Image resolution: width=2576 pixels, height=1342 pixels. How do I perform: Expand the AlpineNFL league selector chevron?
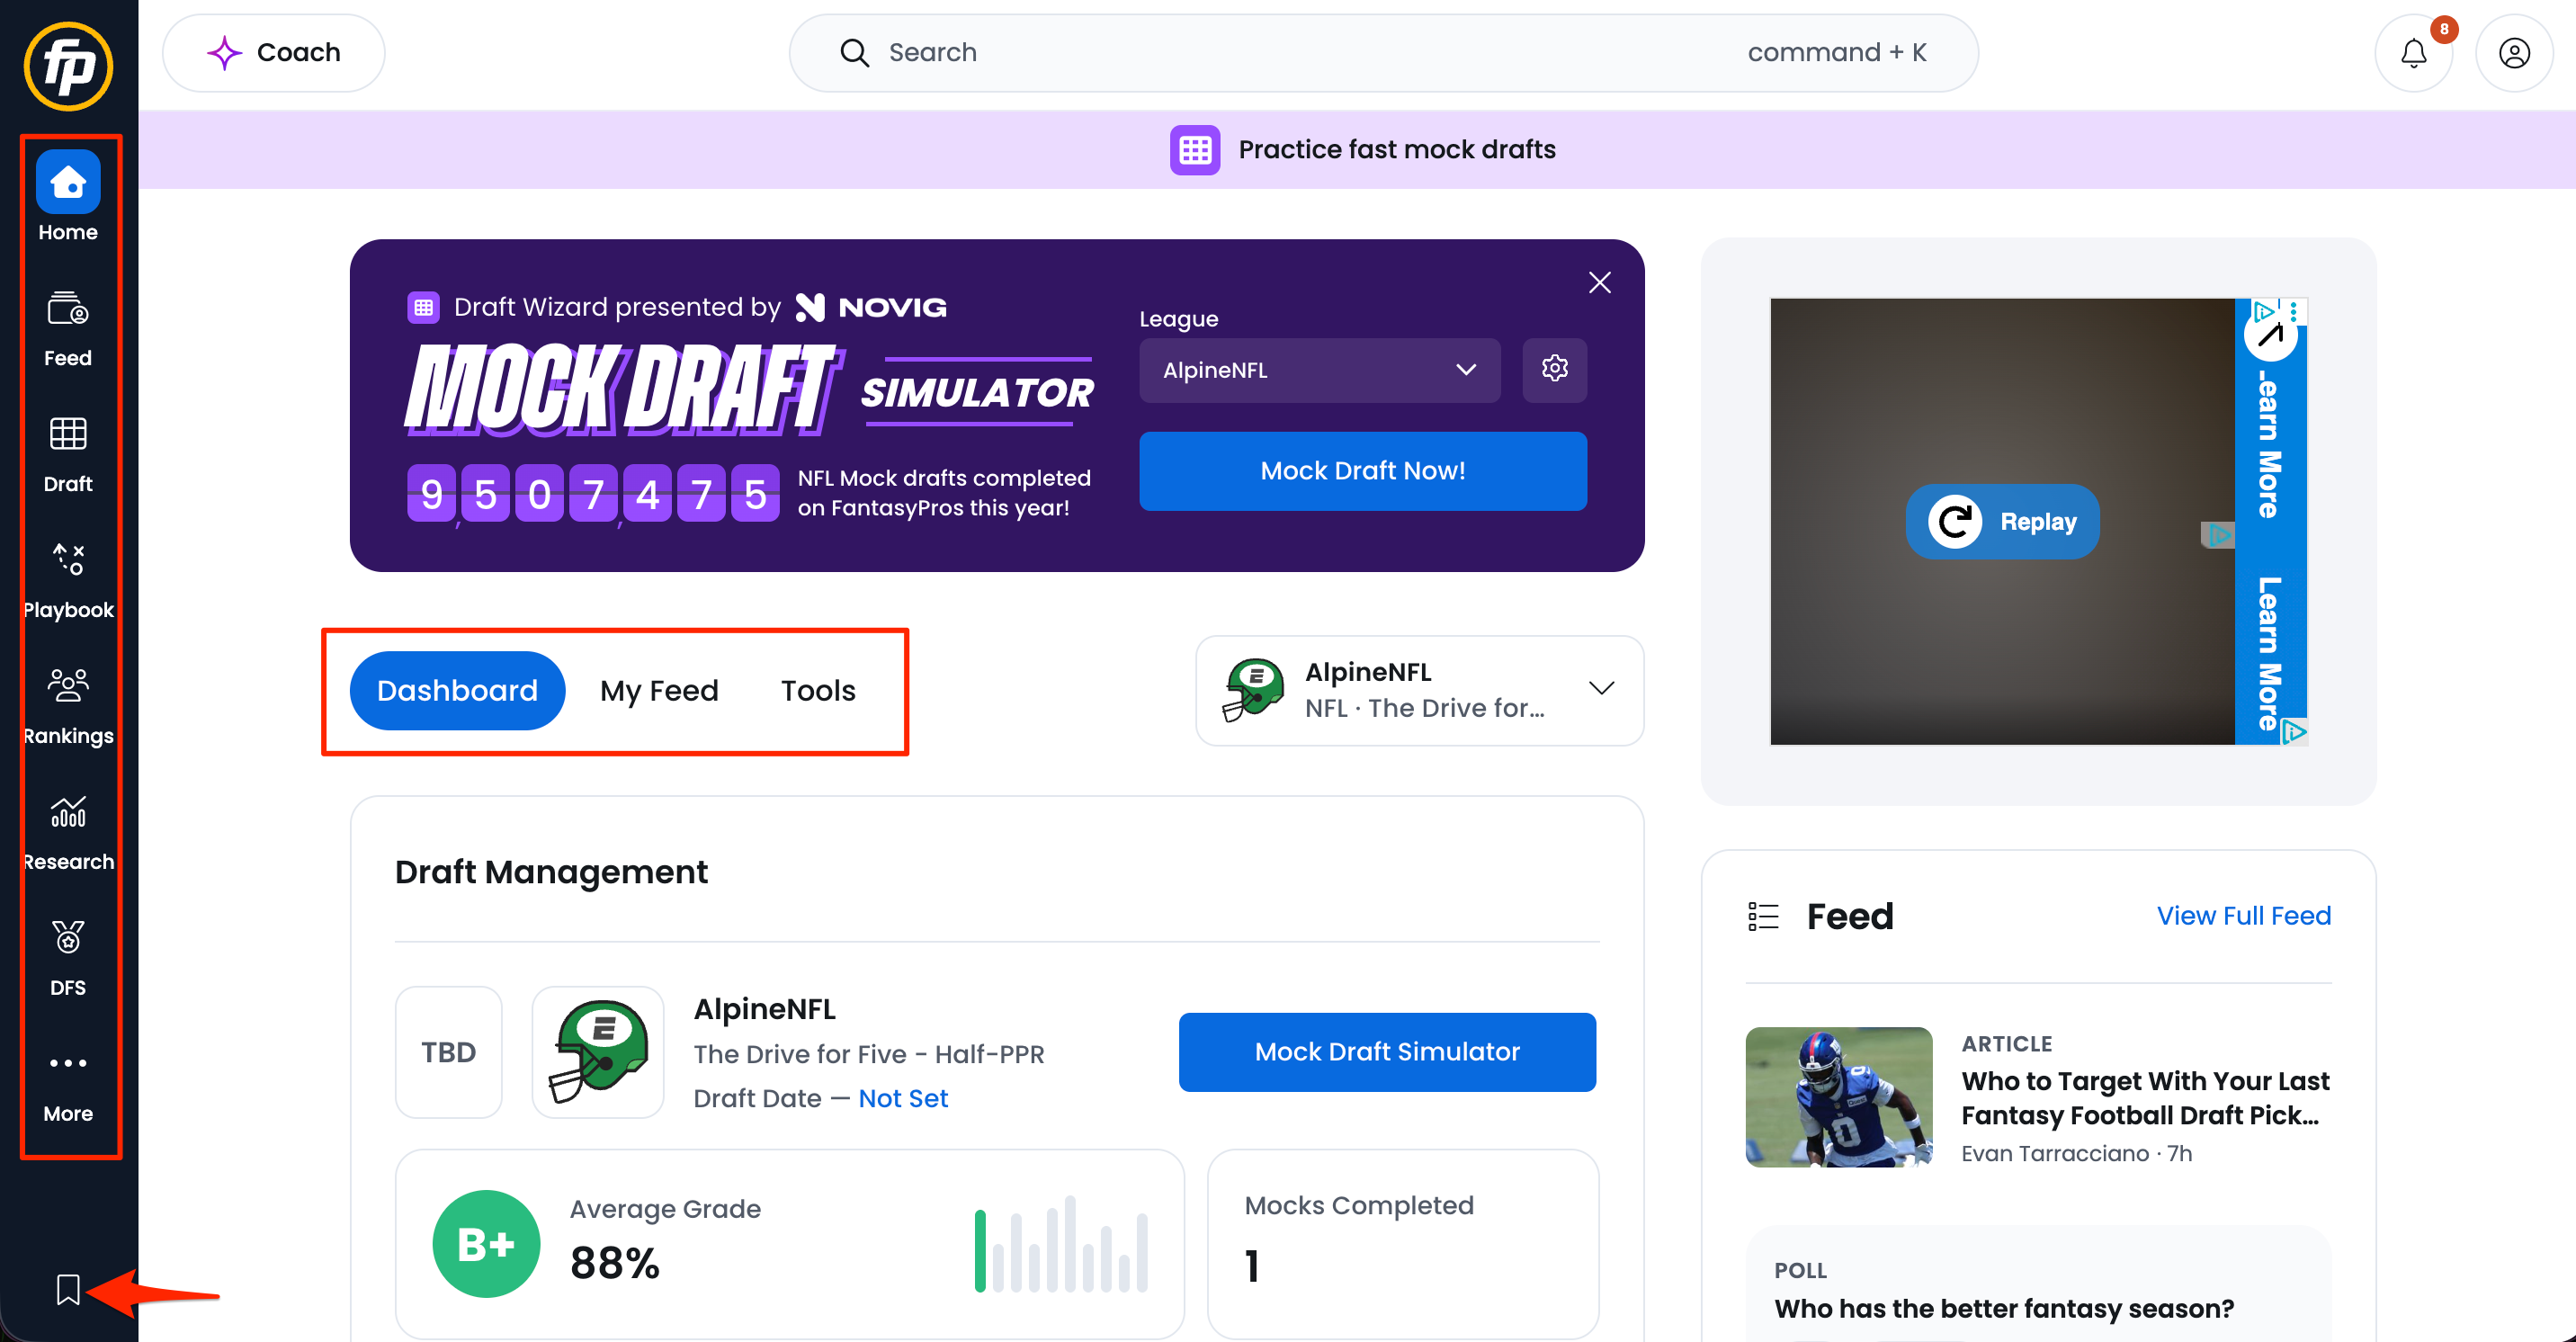[x=1602, y=688]
